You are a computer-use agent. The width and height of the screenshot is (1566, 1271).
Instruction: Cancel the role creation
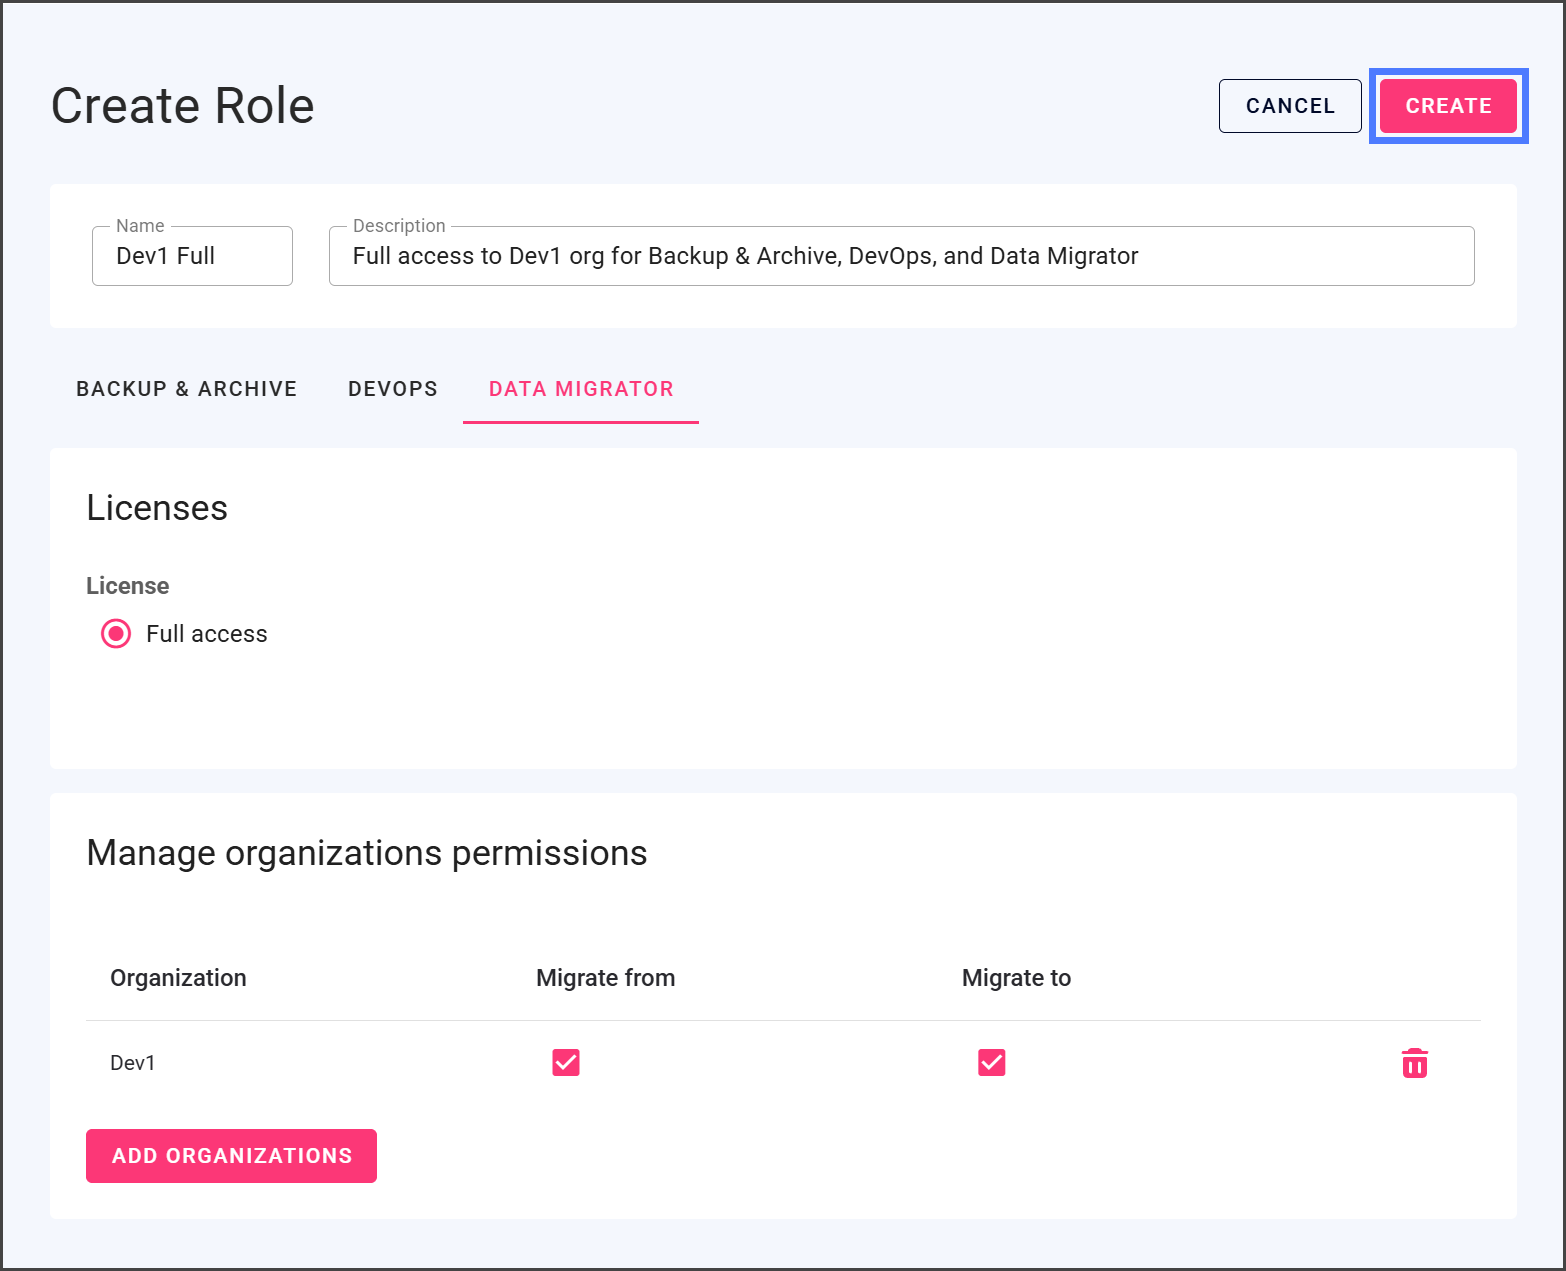coord(1289,106)
